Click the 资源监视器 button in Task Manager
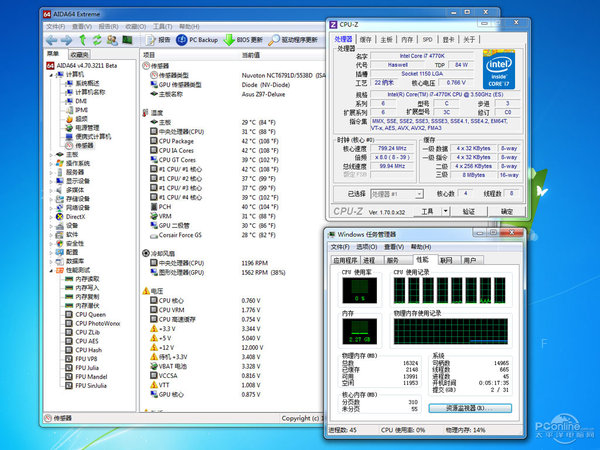The width and height of the screenshot is (600, 450). pos(469,408)
